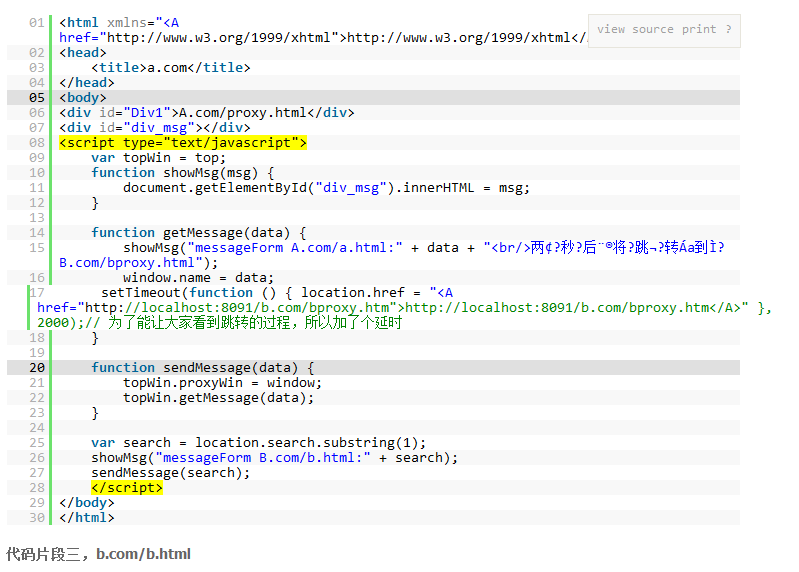Click topWin.getMessage(data) line
Image resolution: width=799 pixels, height=572 pixels.
click(218, 398)
